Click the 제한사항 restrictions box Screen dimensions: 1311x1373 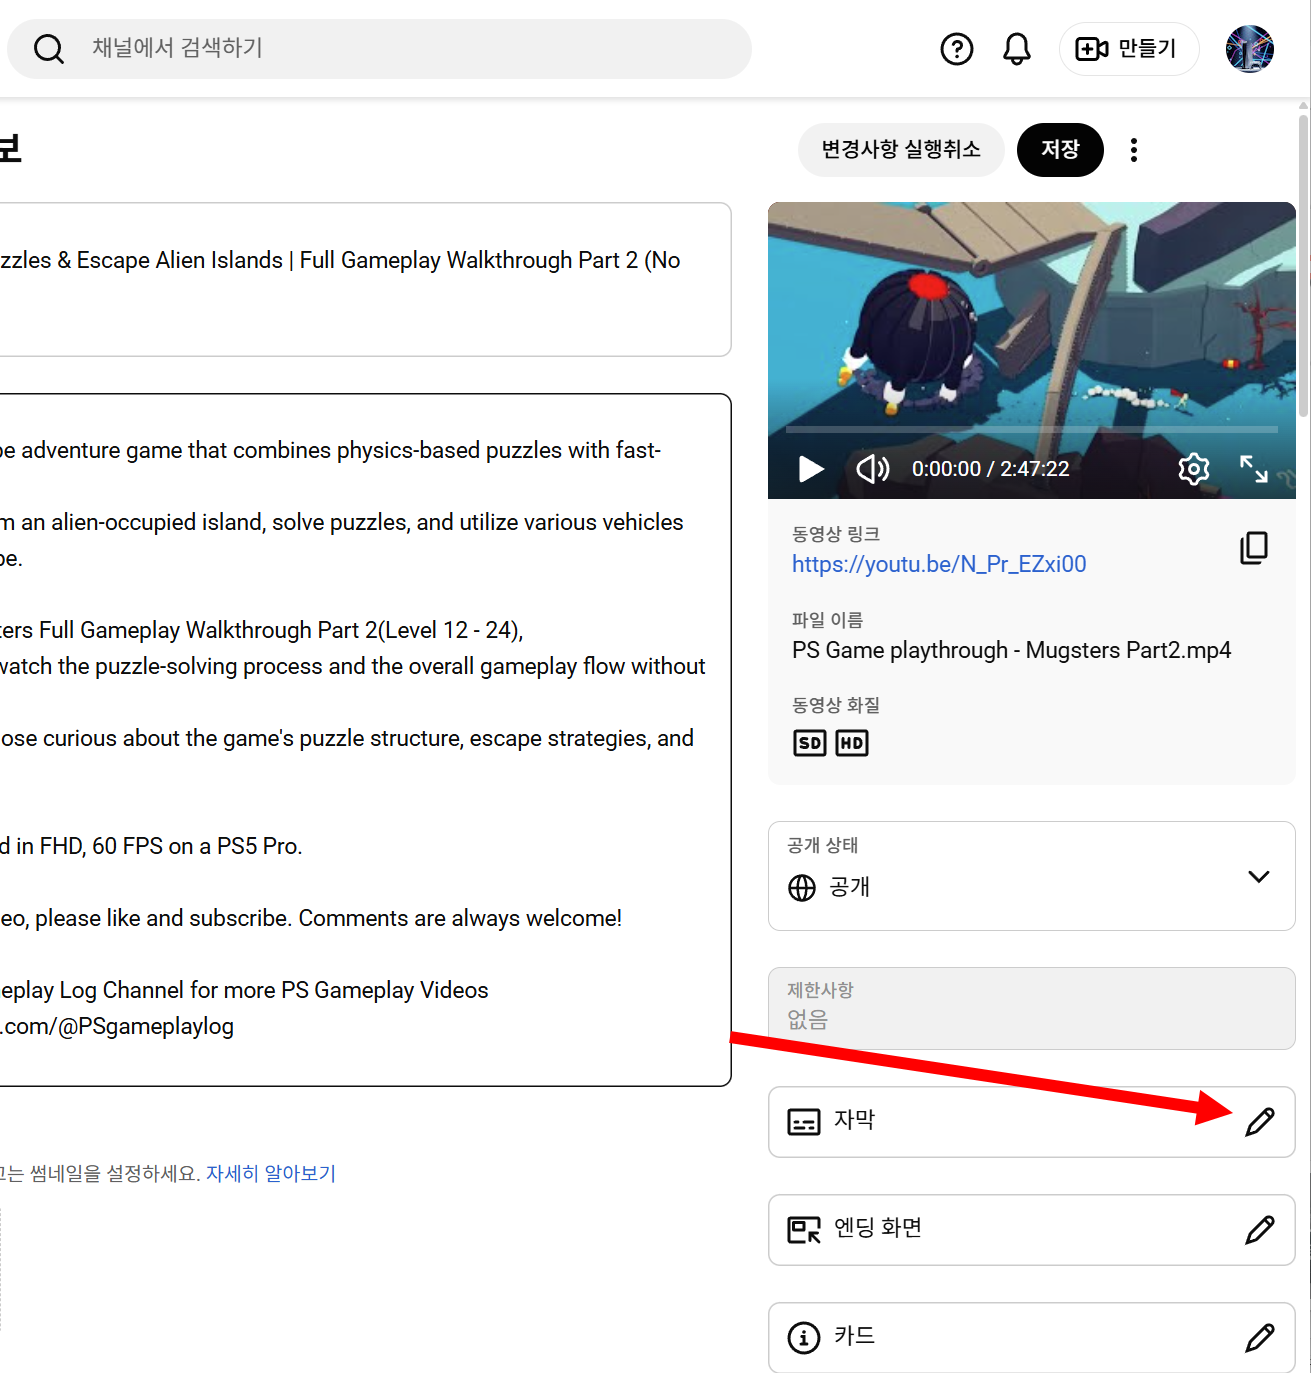[x=1032, y=1008]
